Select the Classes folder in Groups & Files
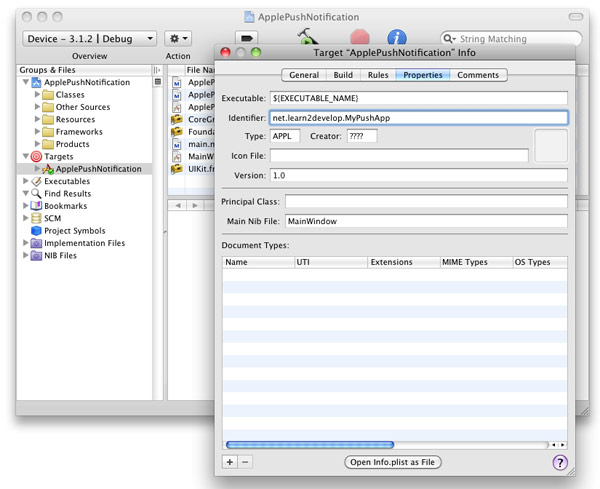 [70, 94]
